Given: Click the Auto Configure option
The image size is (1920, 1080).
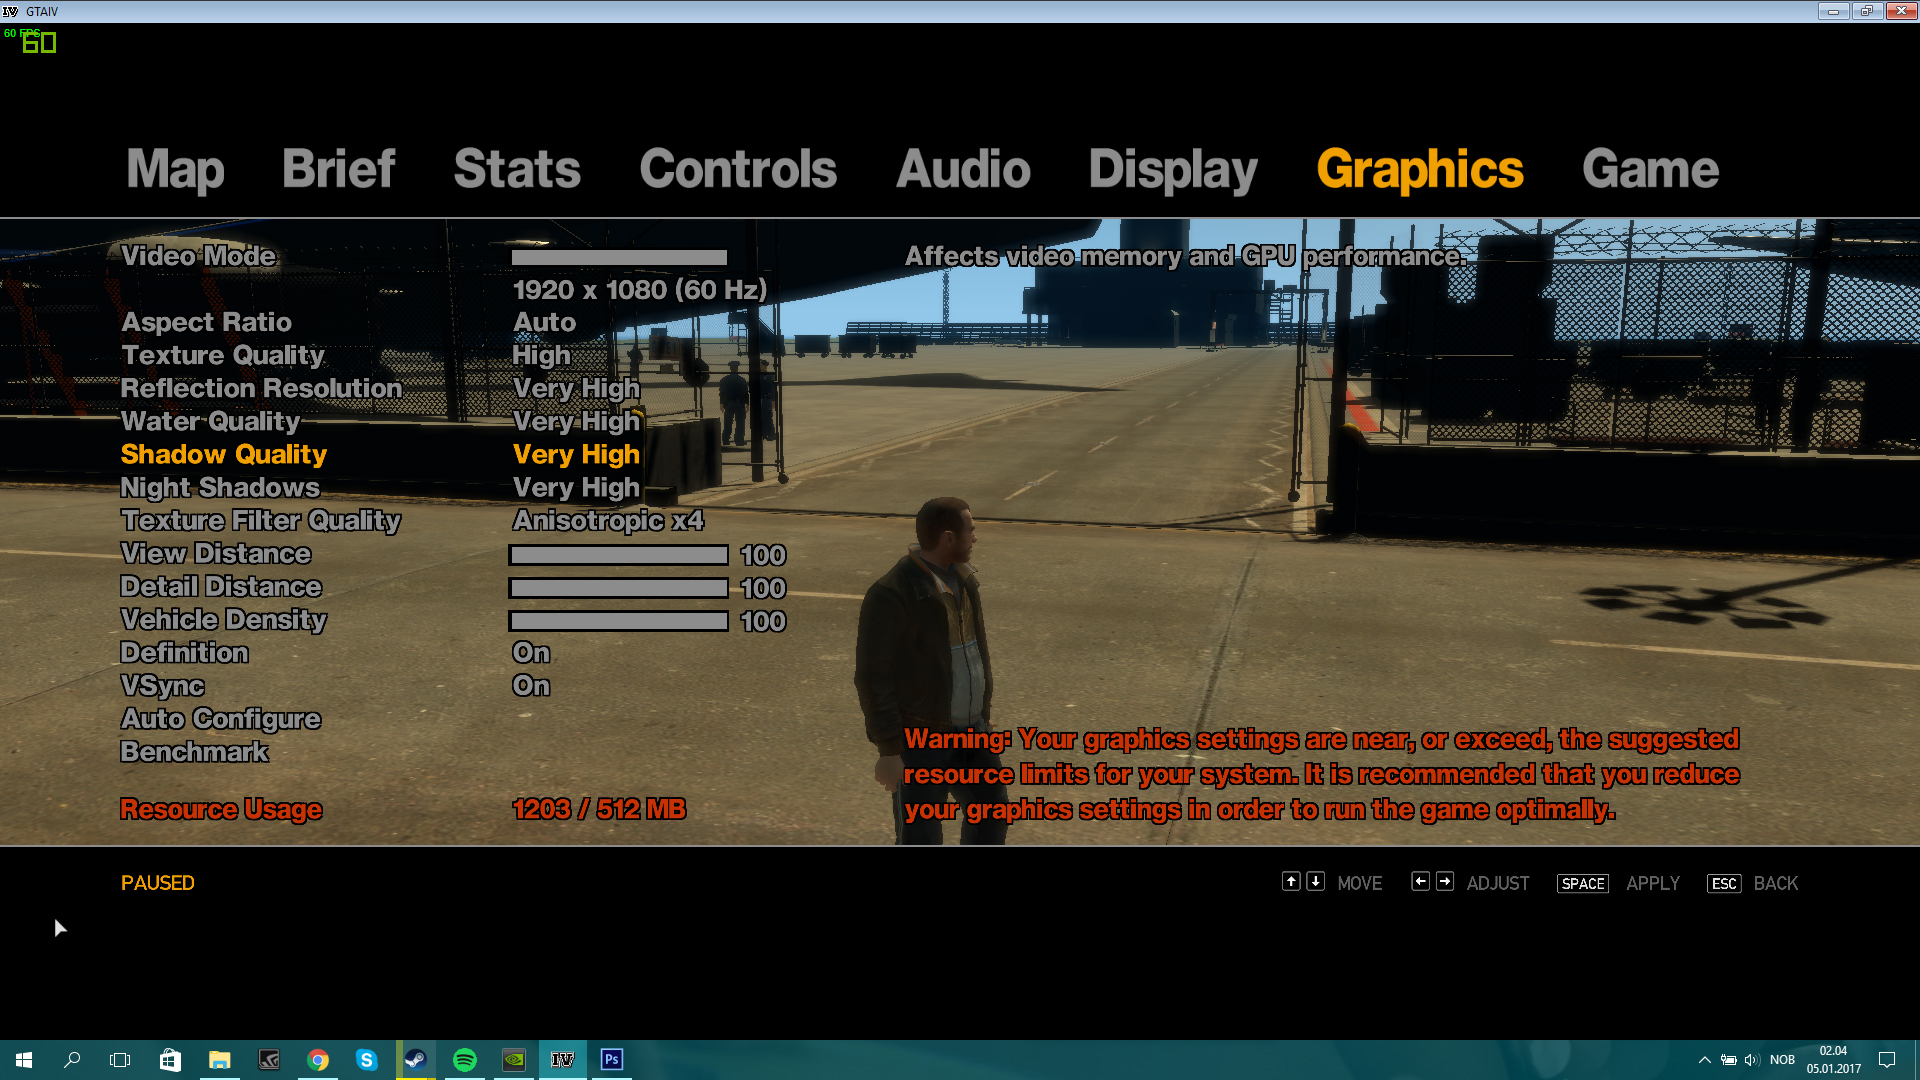Looking at the screenshot, I should 221,719.
